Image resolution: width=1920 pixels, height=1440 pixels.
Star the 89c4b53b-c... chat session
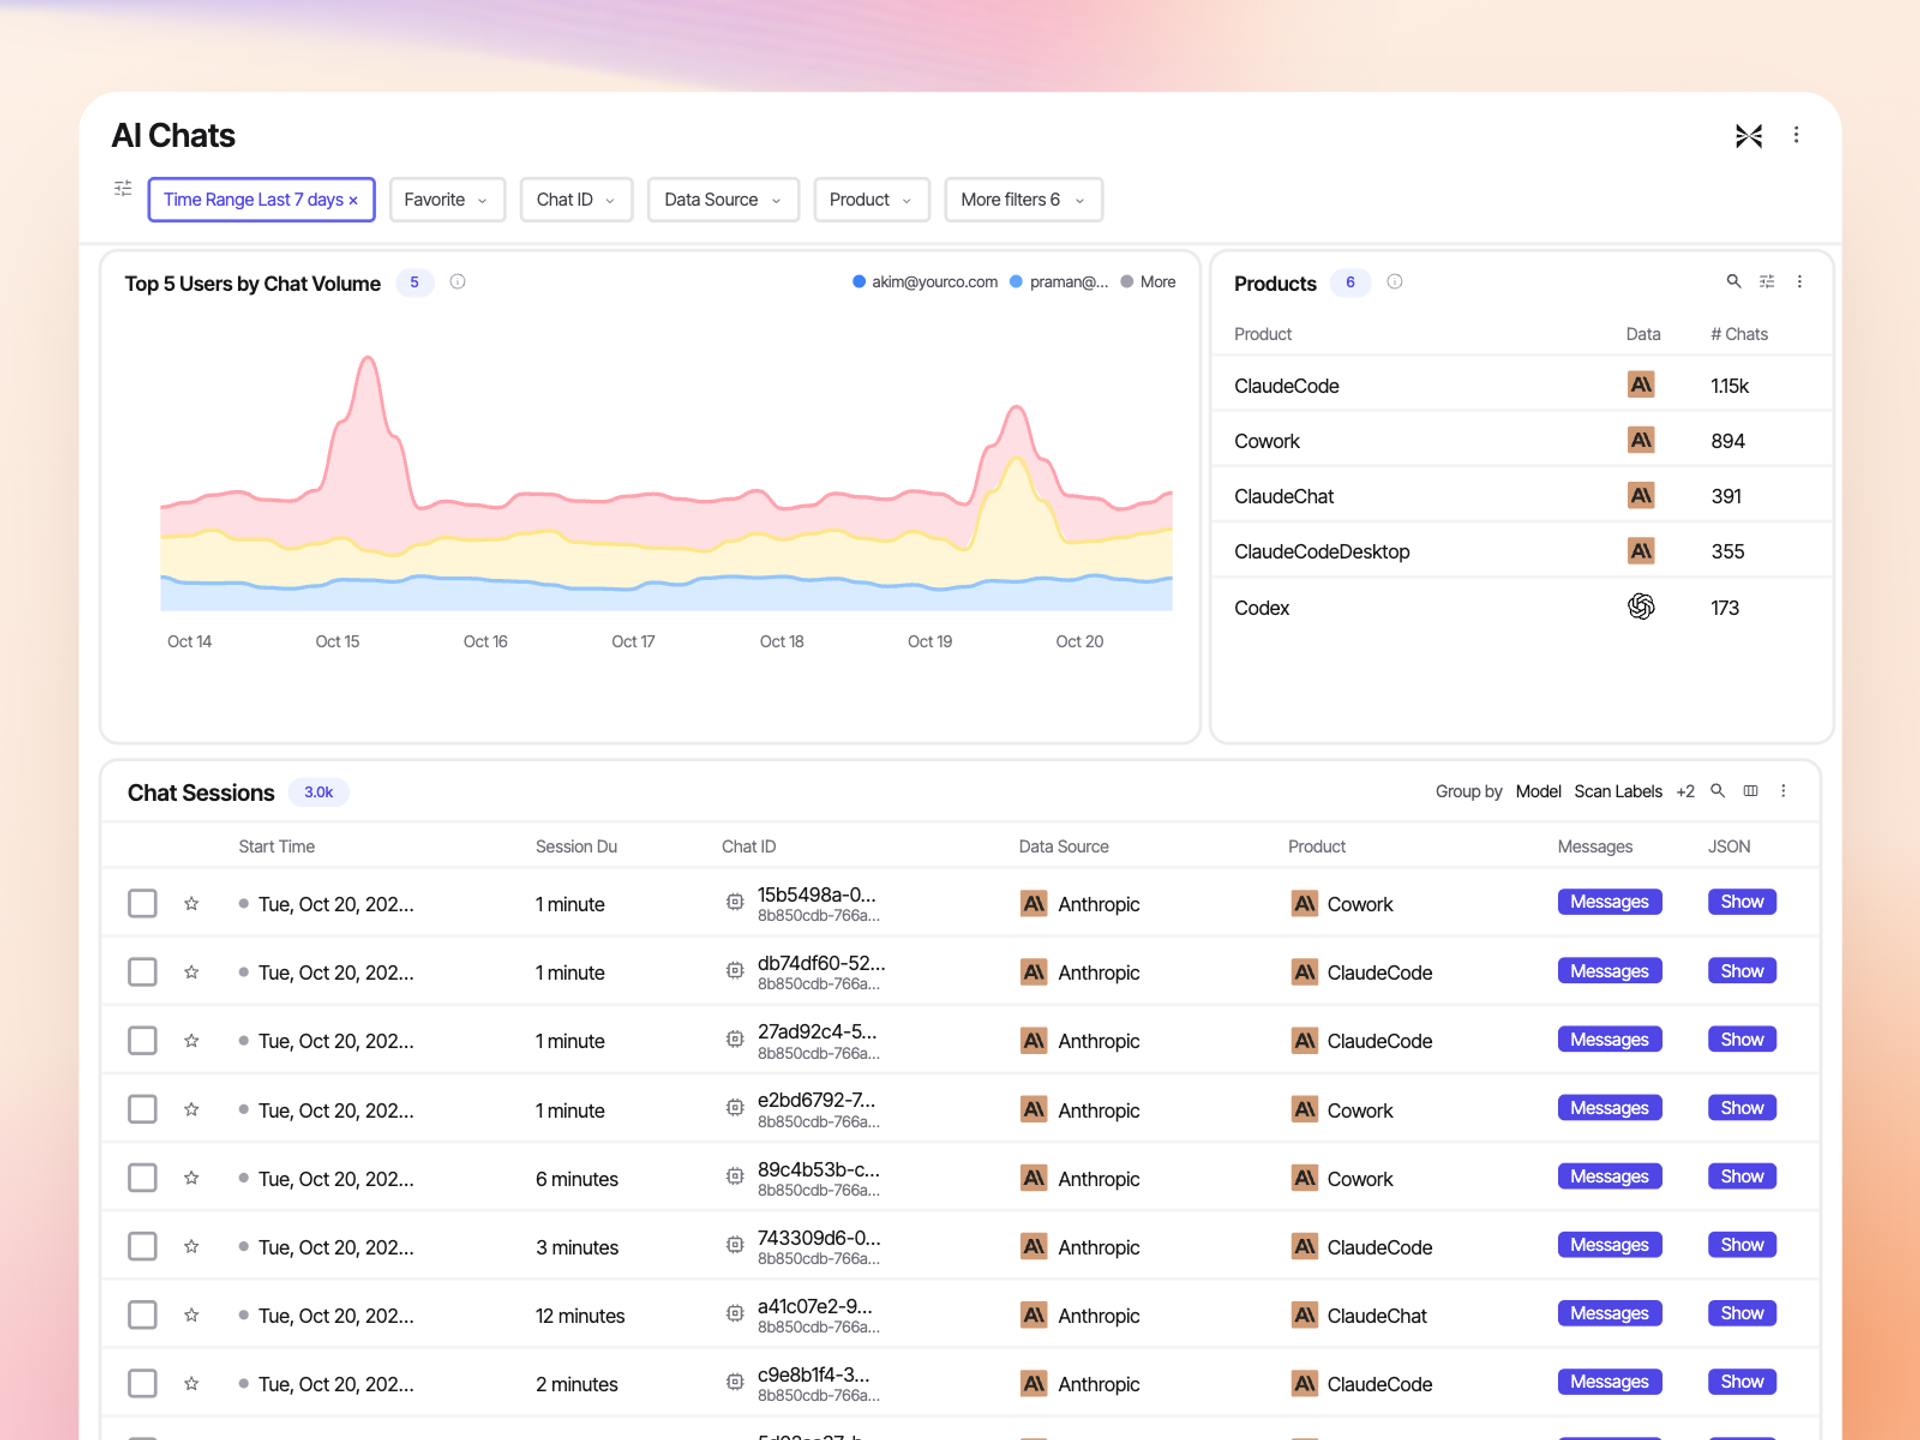point(191,1179)
